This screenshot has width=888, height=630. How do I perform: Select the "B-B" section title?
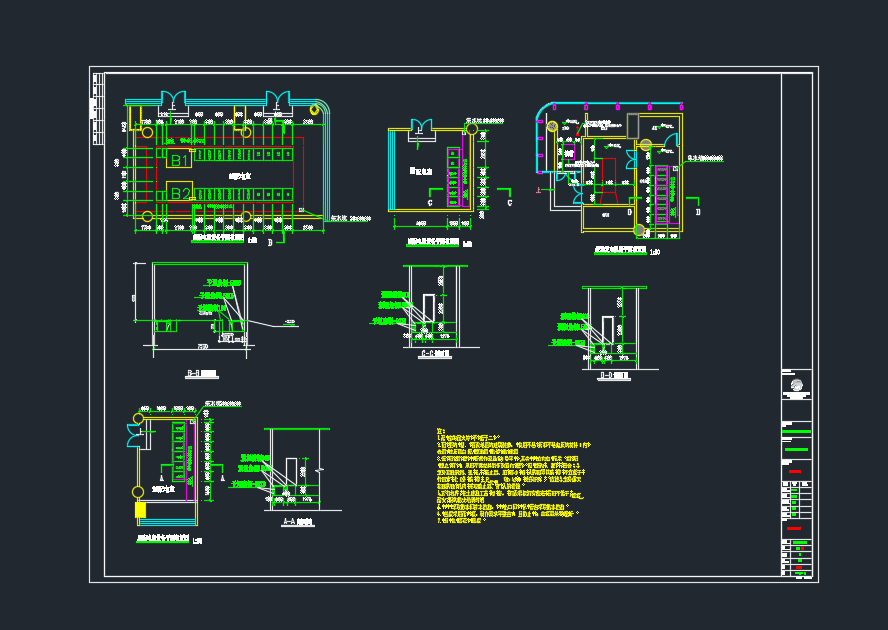click(x=202, y=374)
